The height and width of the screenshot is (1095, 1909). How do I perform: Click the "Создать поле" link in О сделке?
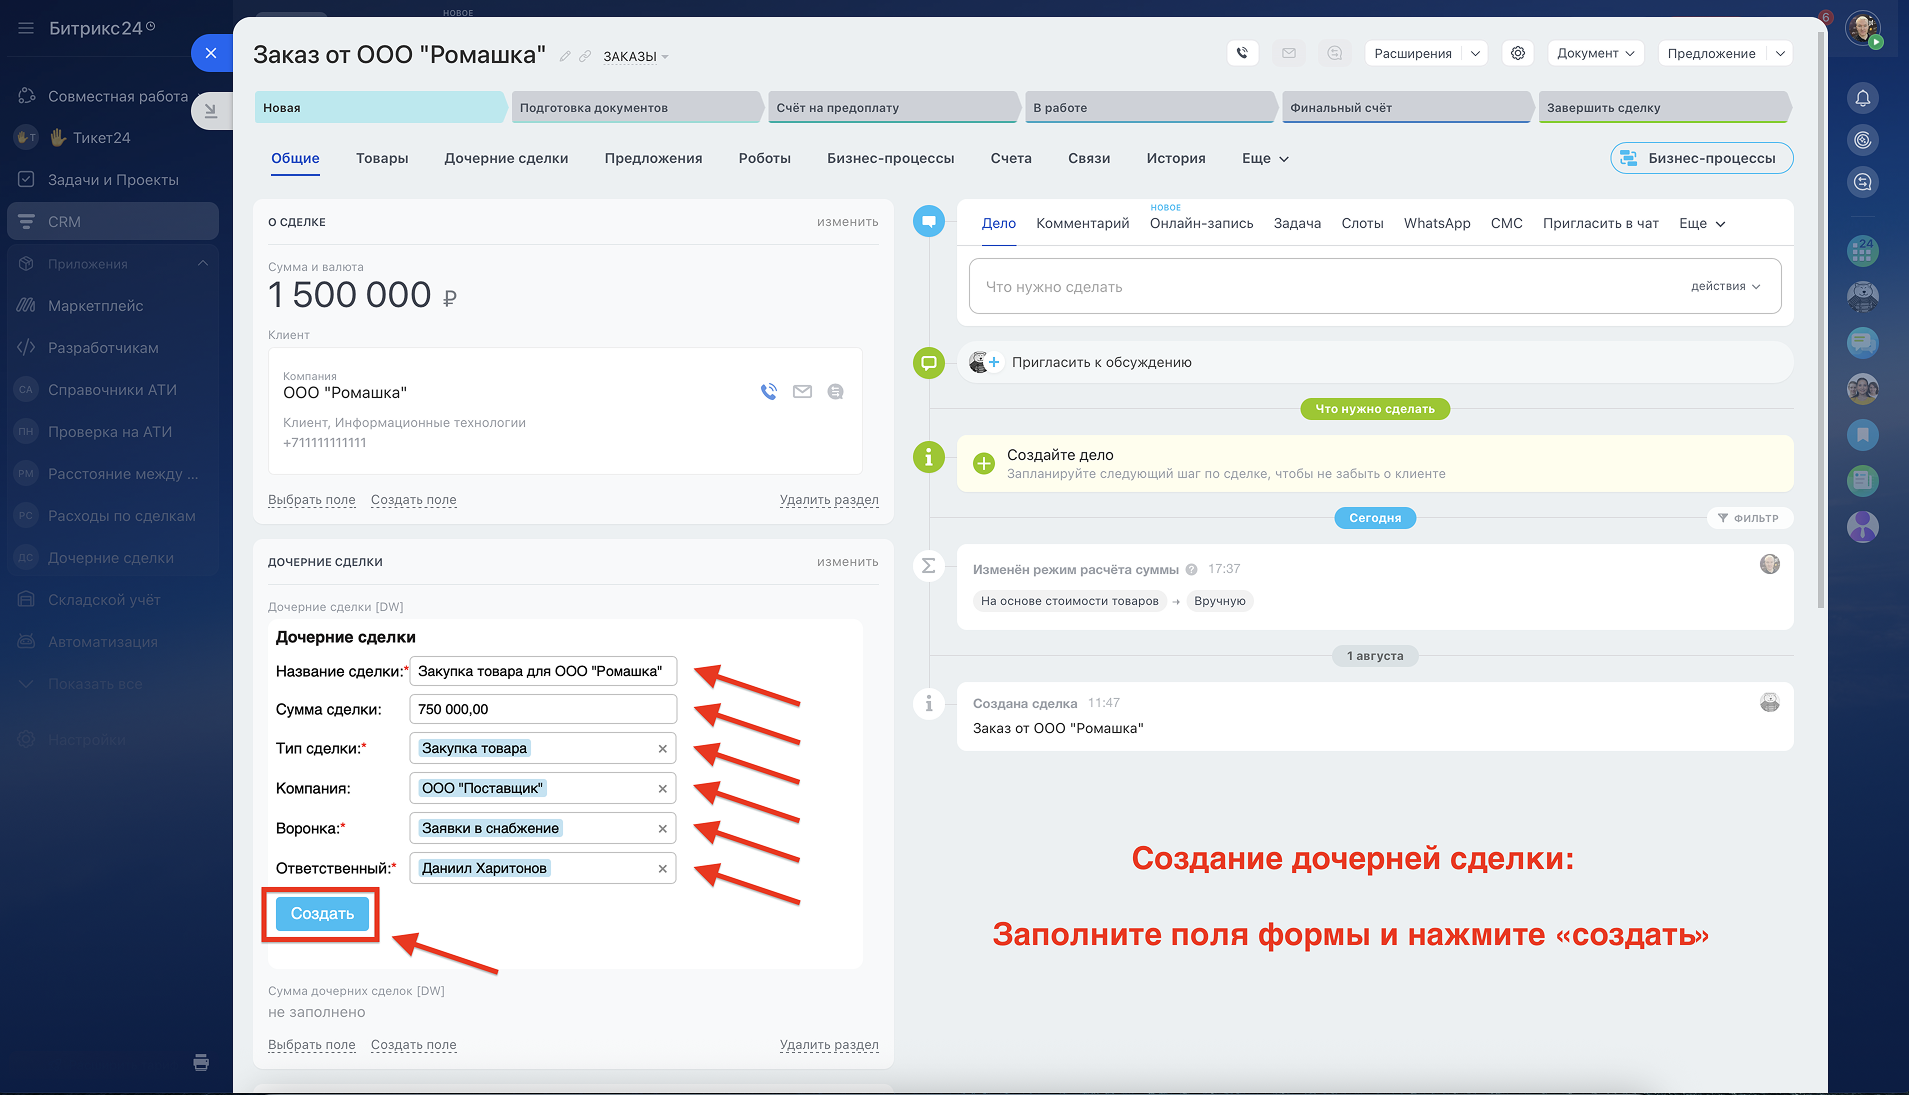[413, 500]
